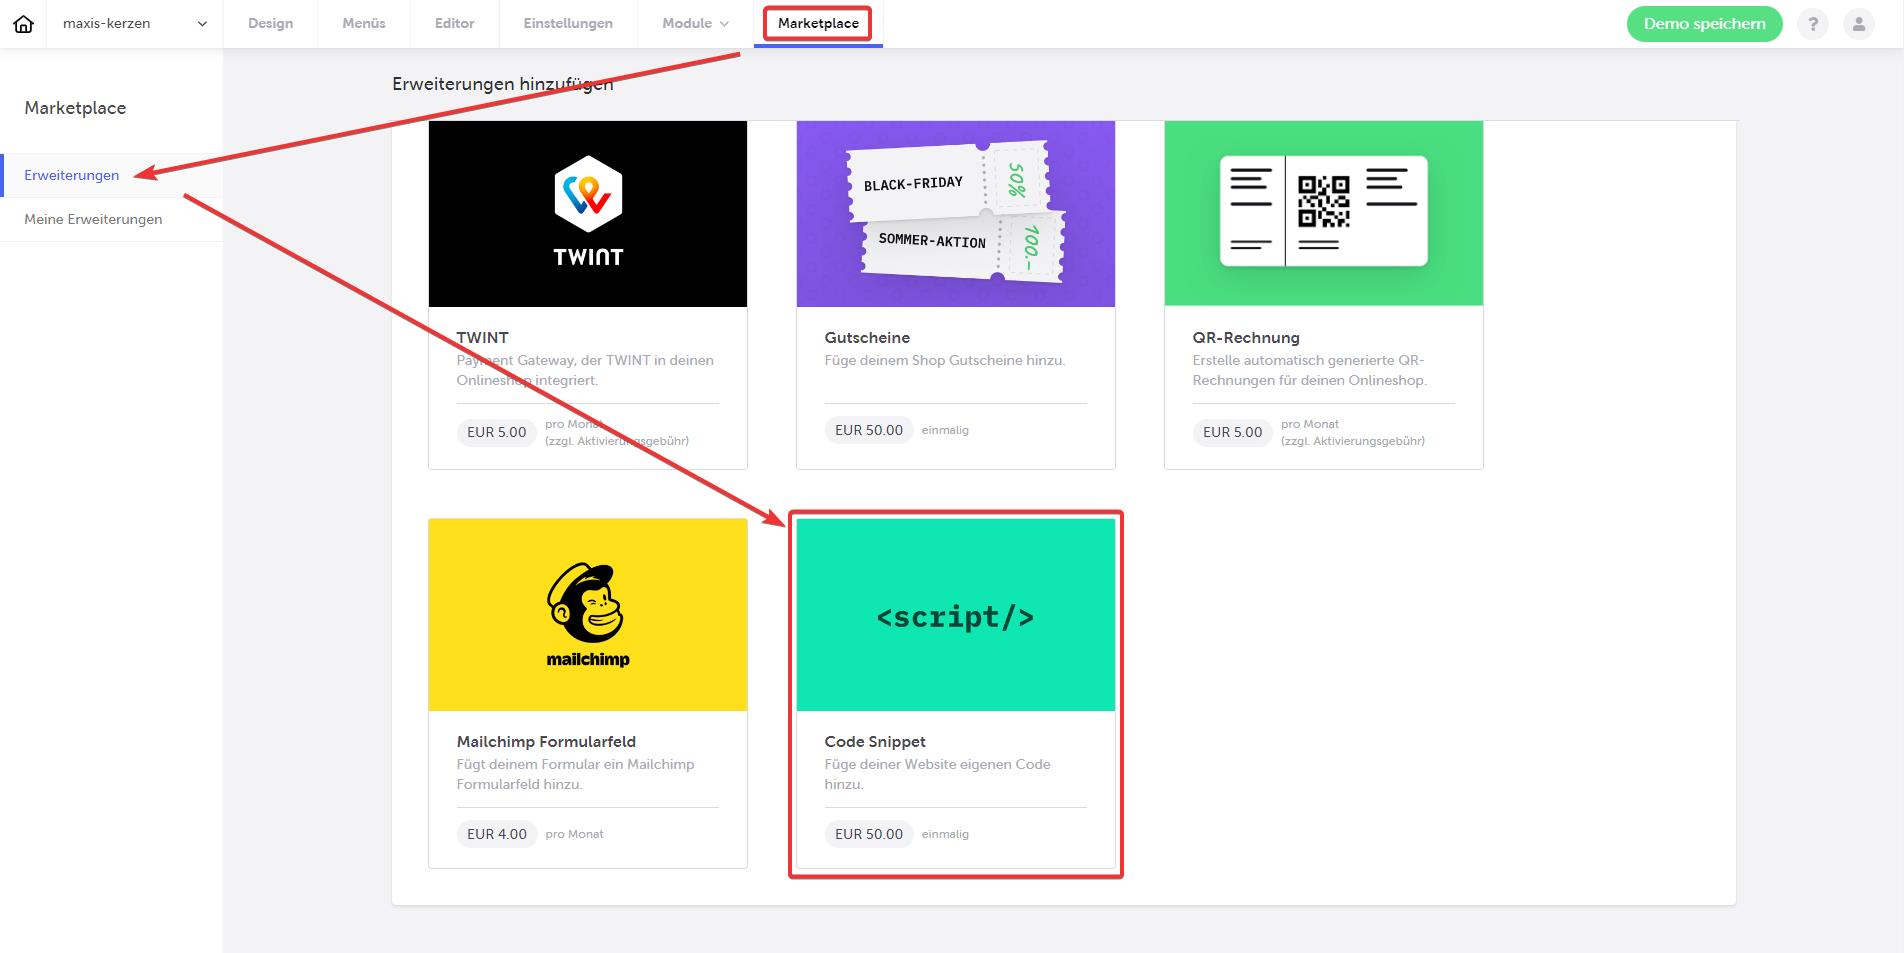Switch to the Design tab
1904x953 pixels.
270,24
